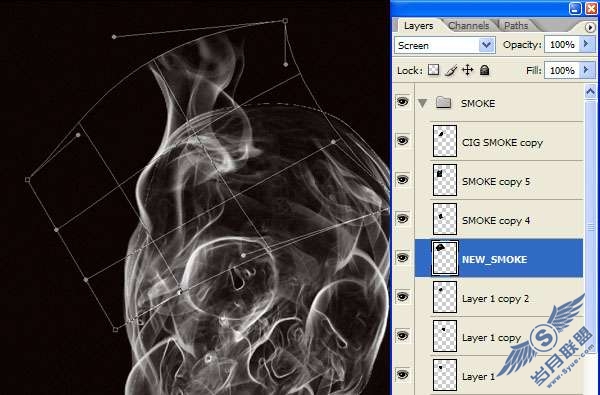Hide the Layer 1 layer
The width and height of the screenshot is (600, 395).
pyautogui.click(x=402, y=374)
